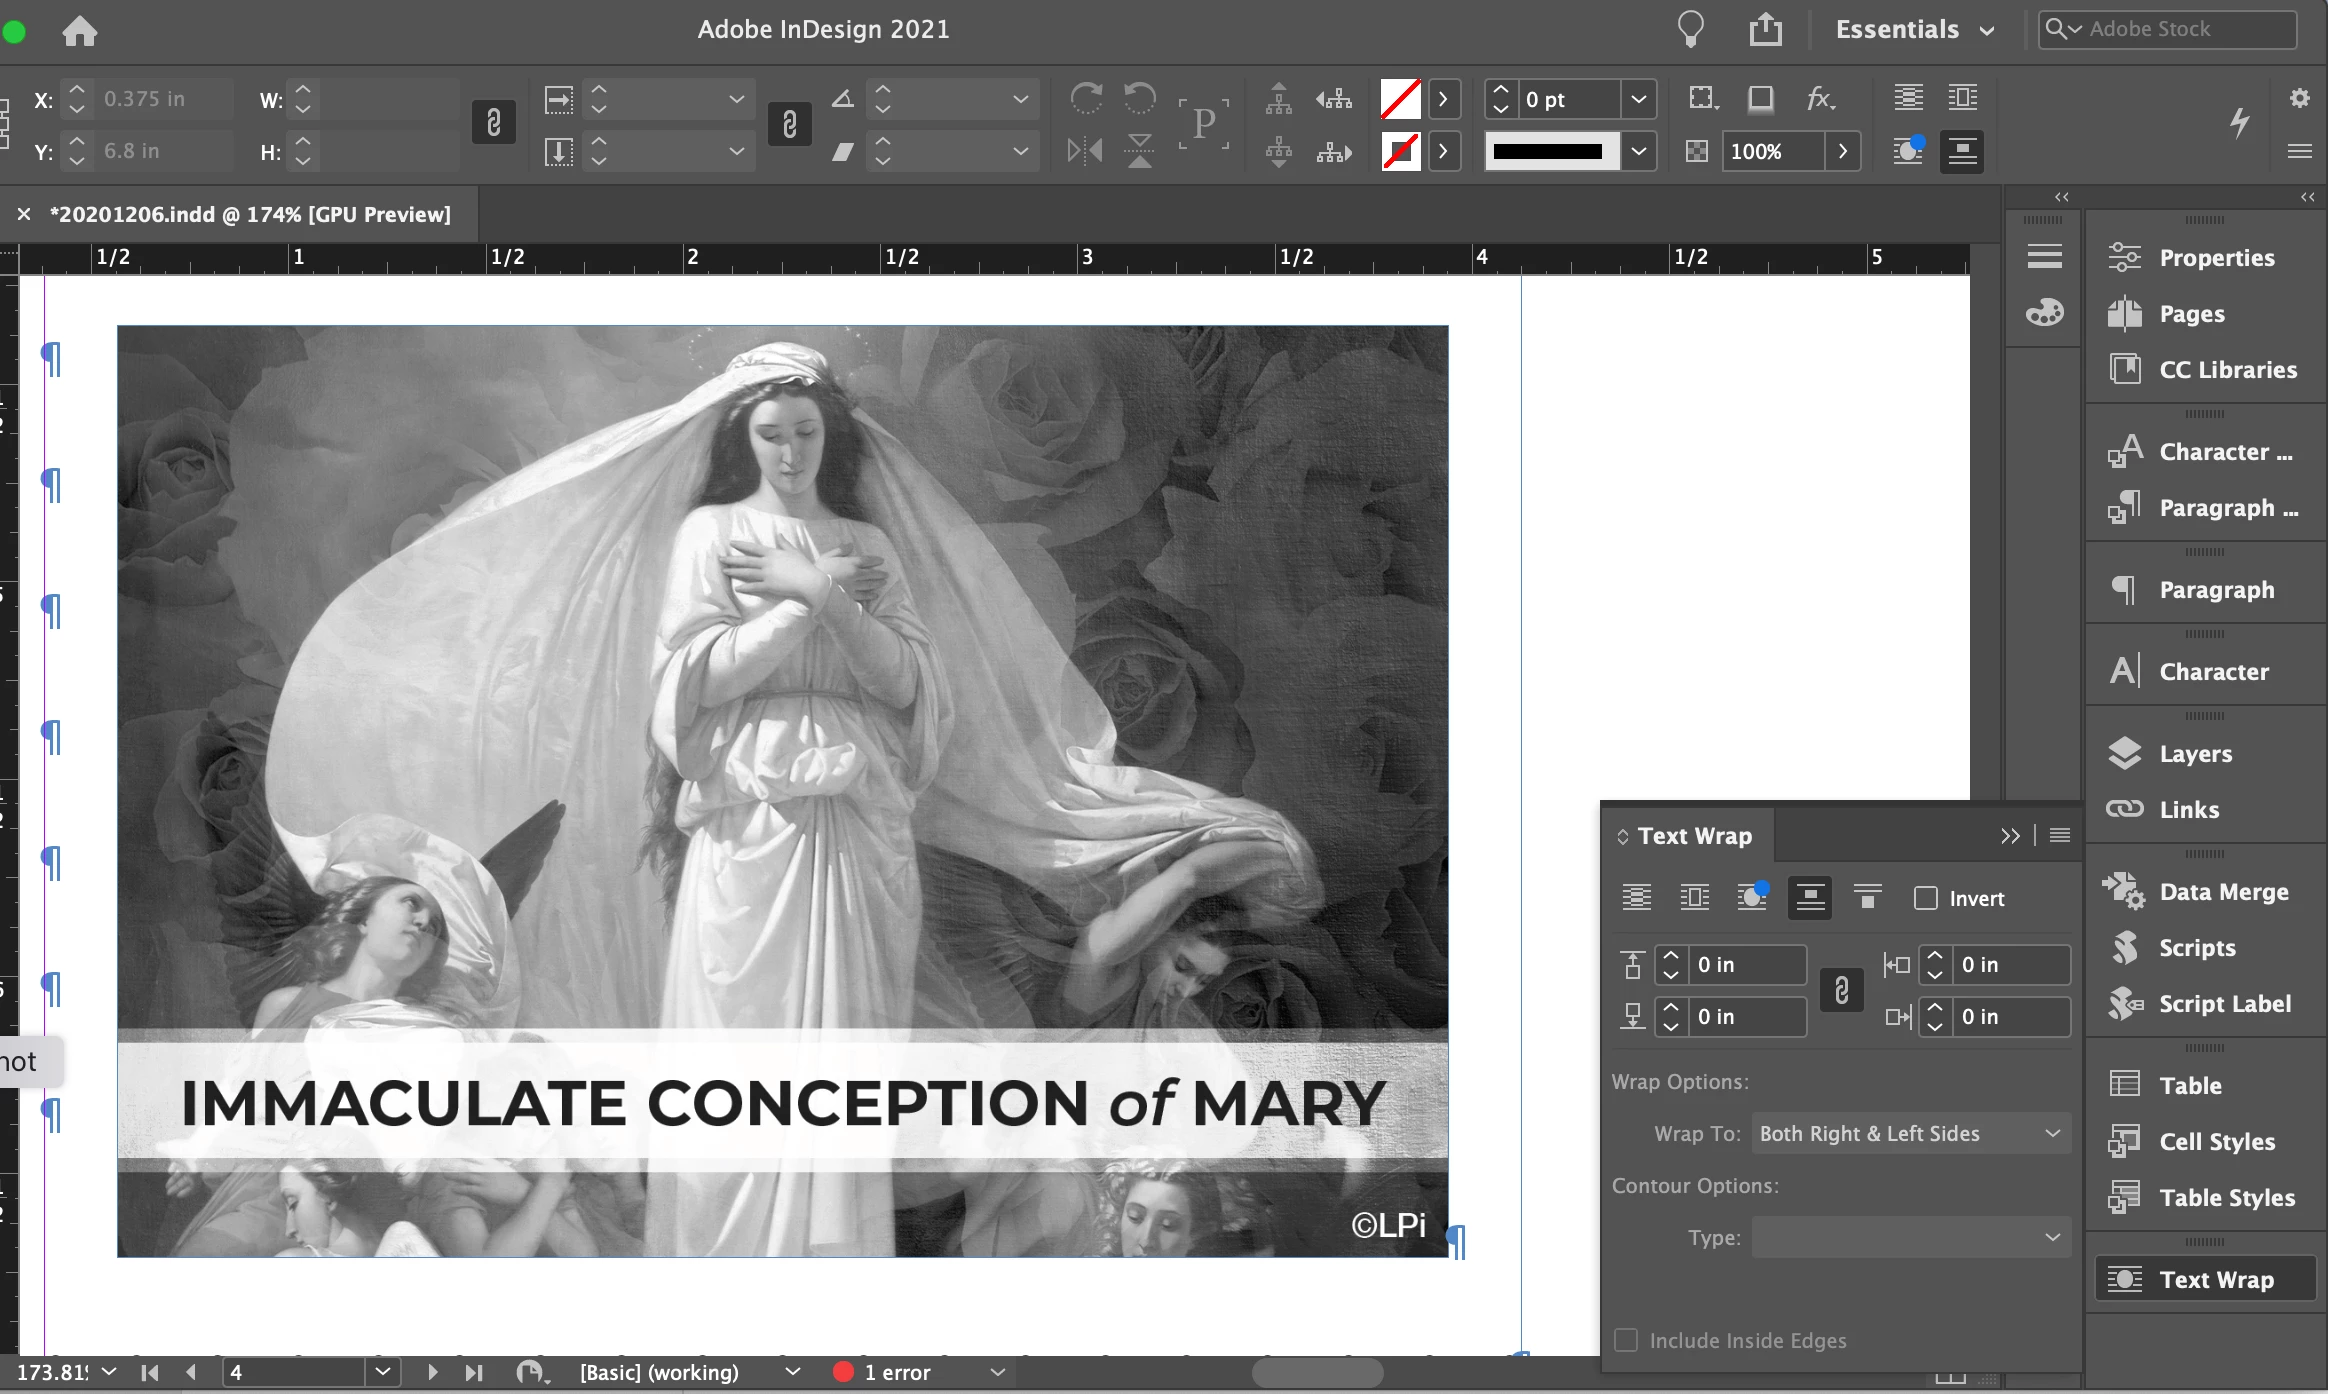The width and height of the screenshot is (2328, 1394).
Task: Click the Links panel button
Action: (2188, 809)
